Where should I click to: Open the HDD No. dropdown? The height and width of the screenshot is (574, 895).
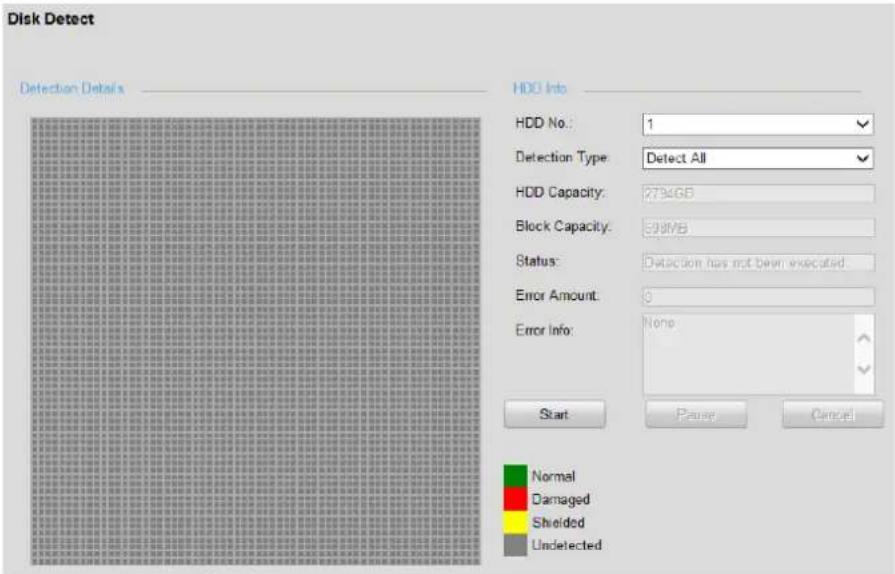click(x=757, y=124)
